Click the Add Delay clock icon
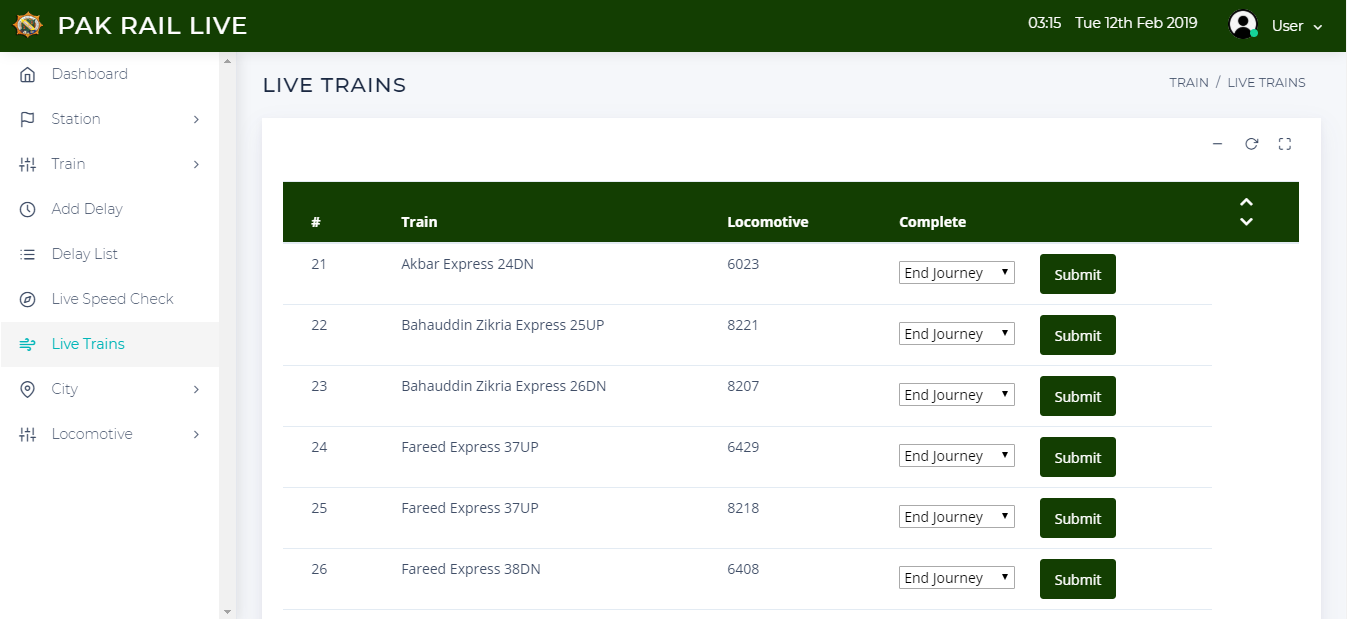The height and width of the screenshot is (619, 1347). (x=28, y=209)
